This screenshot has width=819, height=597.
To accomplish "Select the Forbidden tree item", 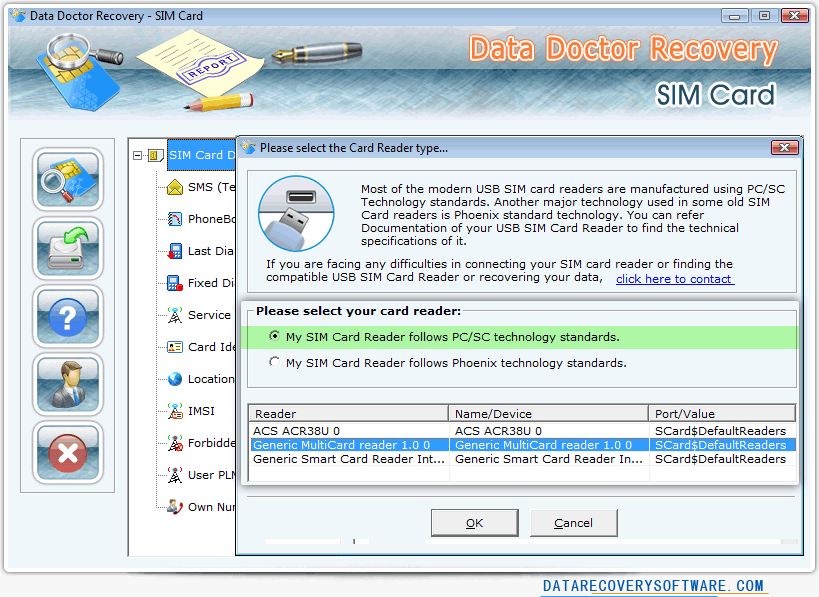I will [x=211, y=443].
